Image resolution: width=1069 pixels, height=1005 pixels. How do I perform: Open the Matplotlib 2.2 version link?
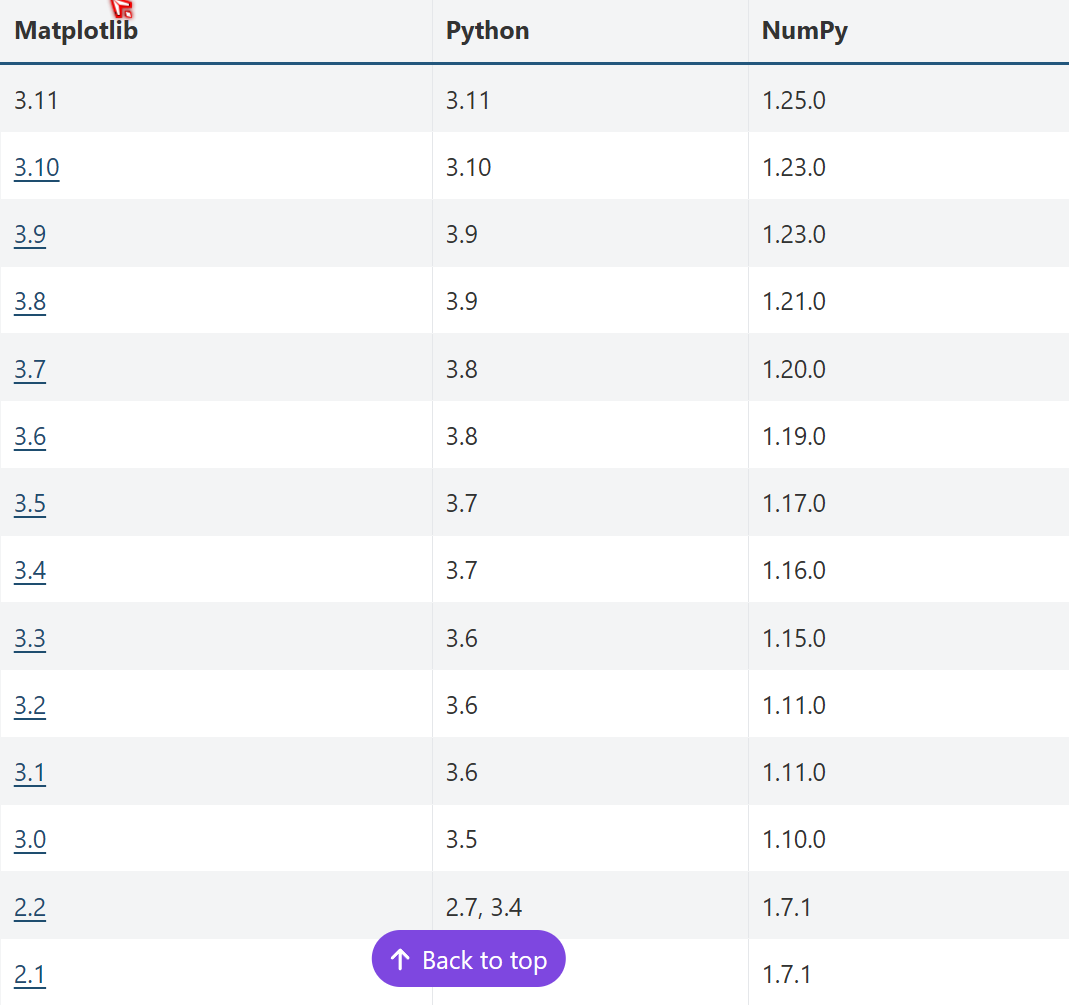pyautogui.click(x=30, y=907)
